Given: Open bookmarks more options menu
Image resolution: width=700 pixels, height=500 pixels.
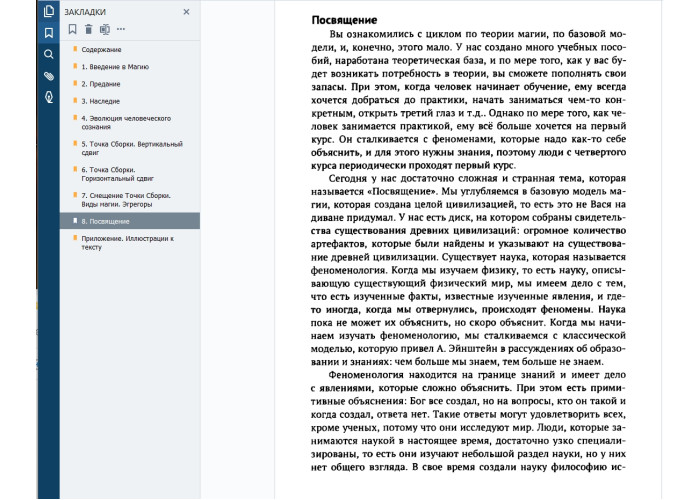Looking at the screenshot, I should (x=121, y=29).
